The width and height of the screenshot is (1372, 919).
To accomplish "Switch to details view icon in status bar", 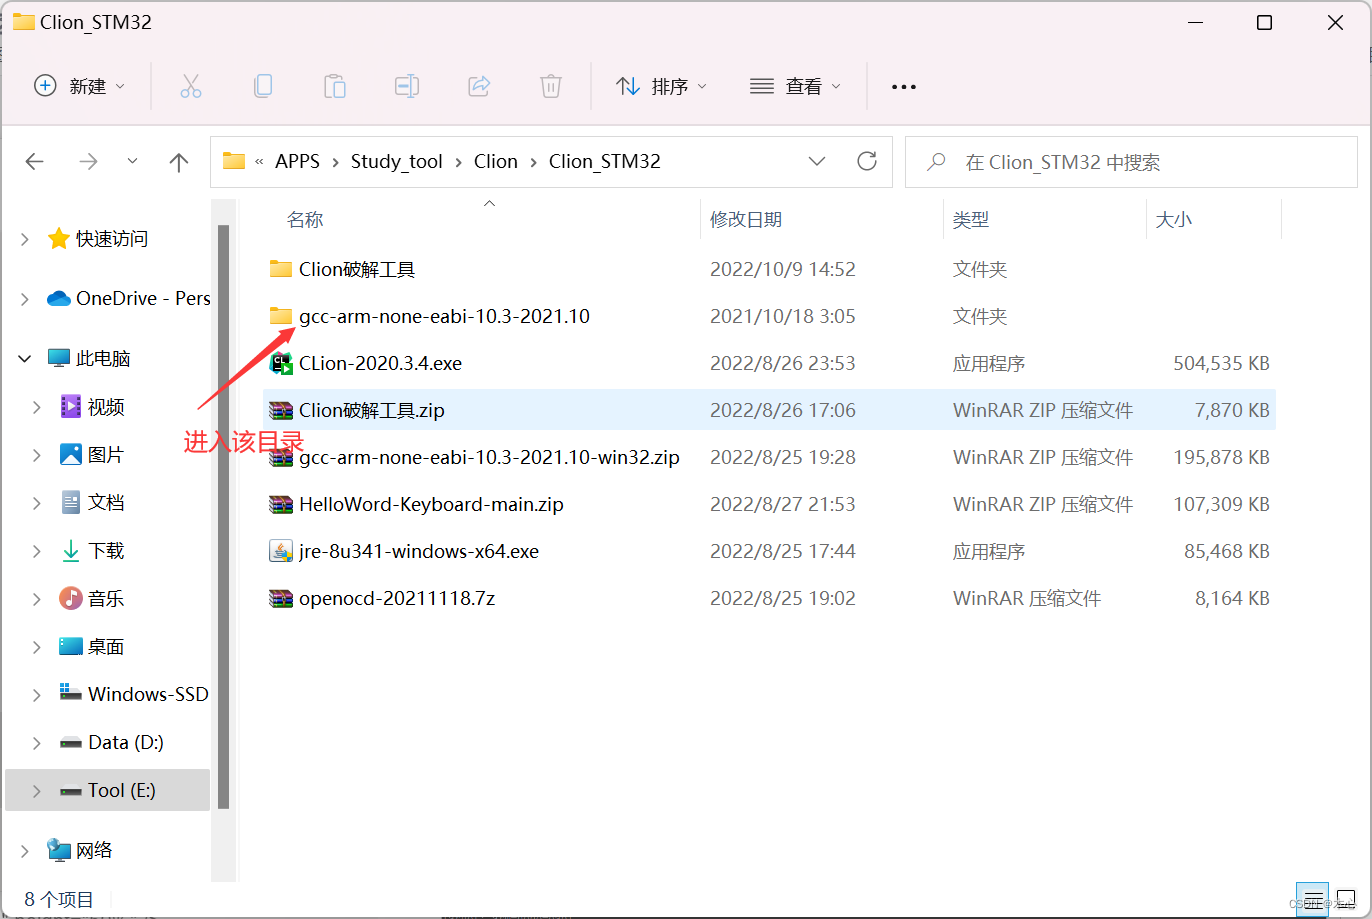I will [1312, 897].
